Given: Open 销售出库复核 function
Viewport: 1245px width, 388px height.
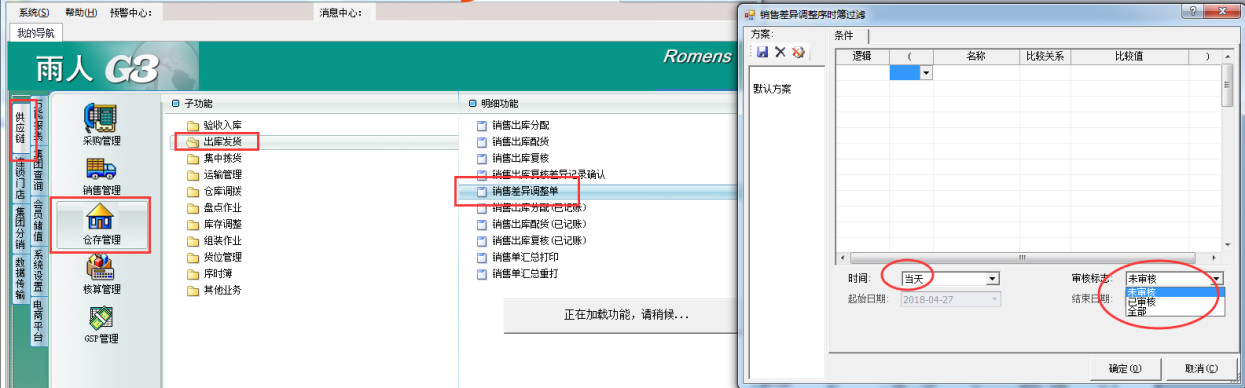Looking at the screenshot, I should pos(521,158).
